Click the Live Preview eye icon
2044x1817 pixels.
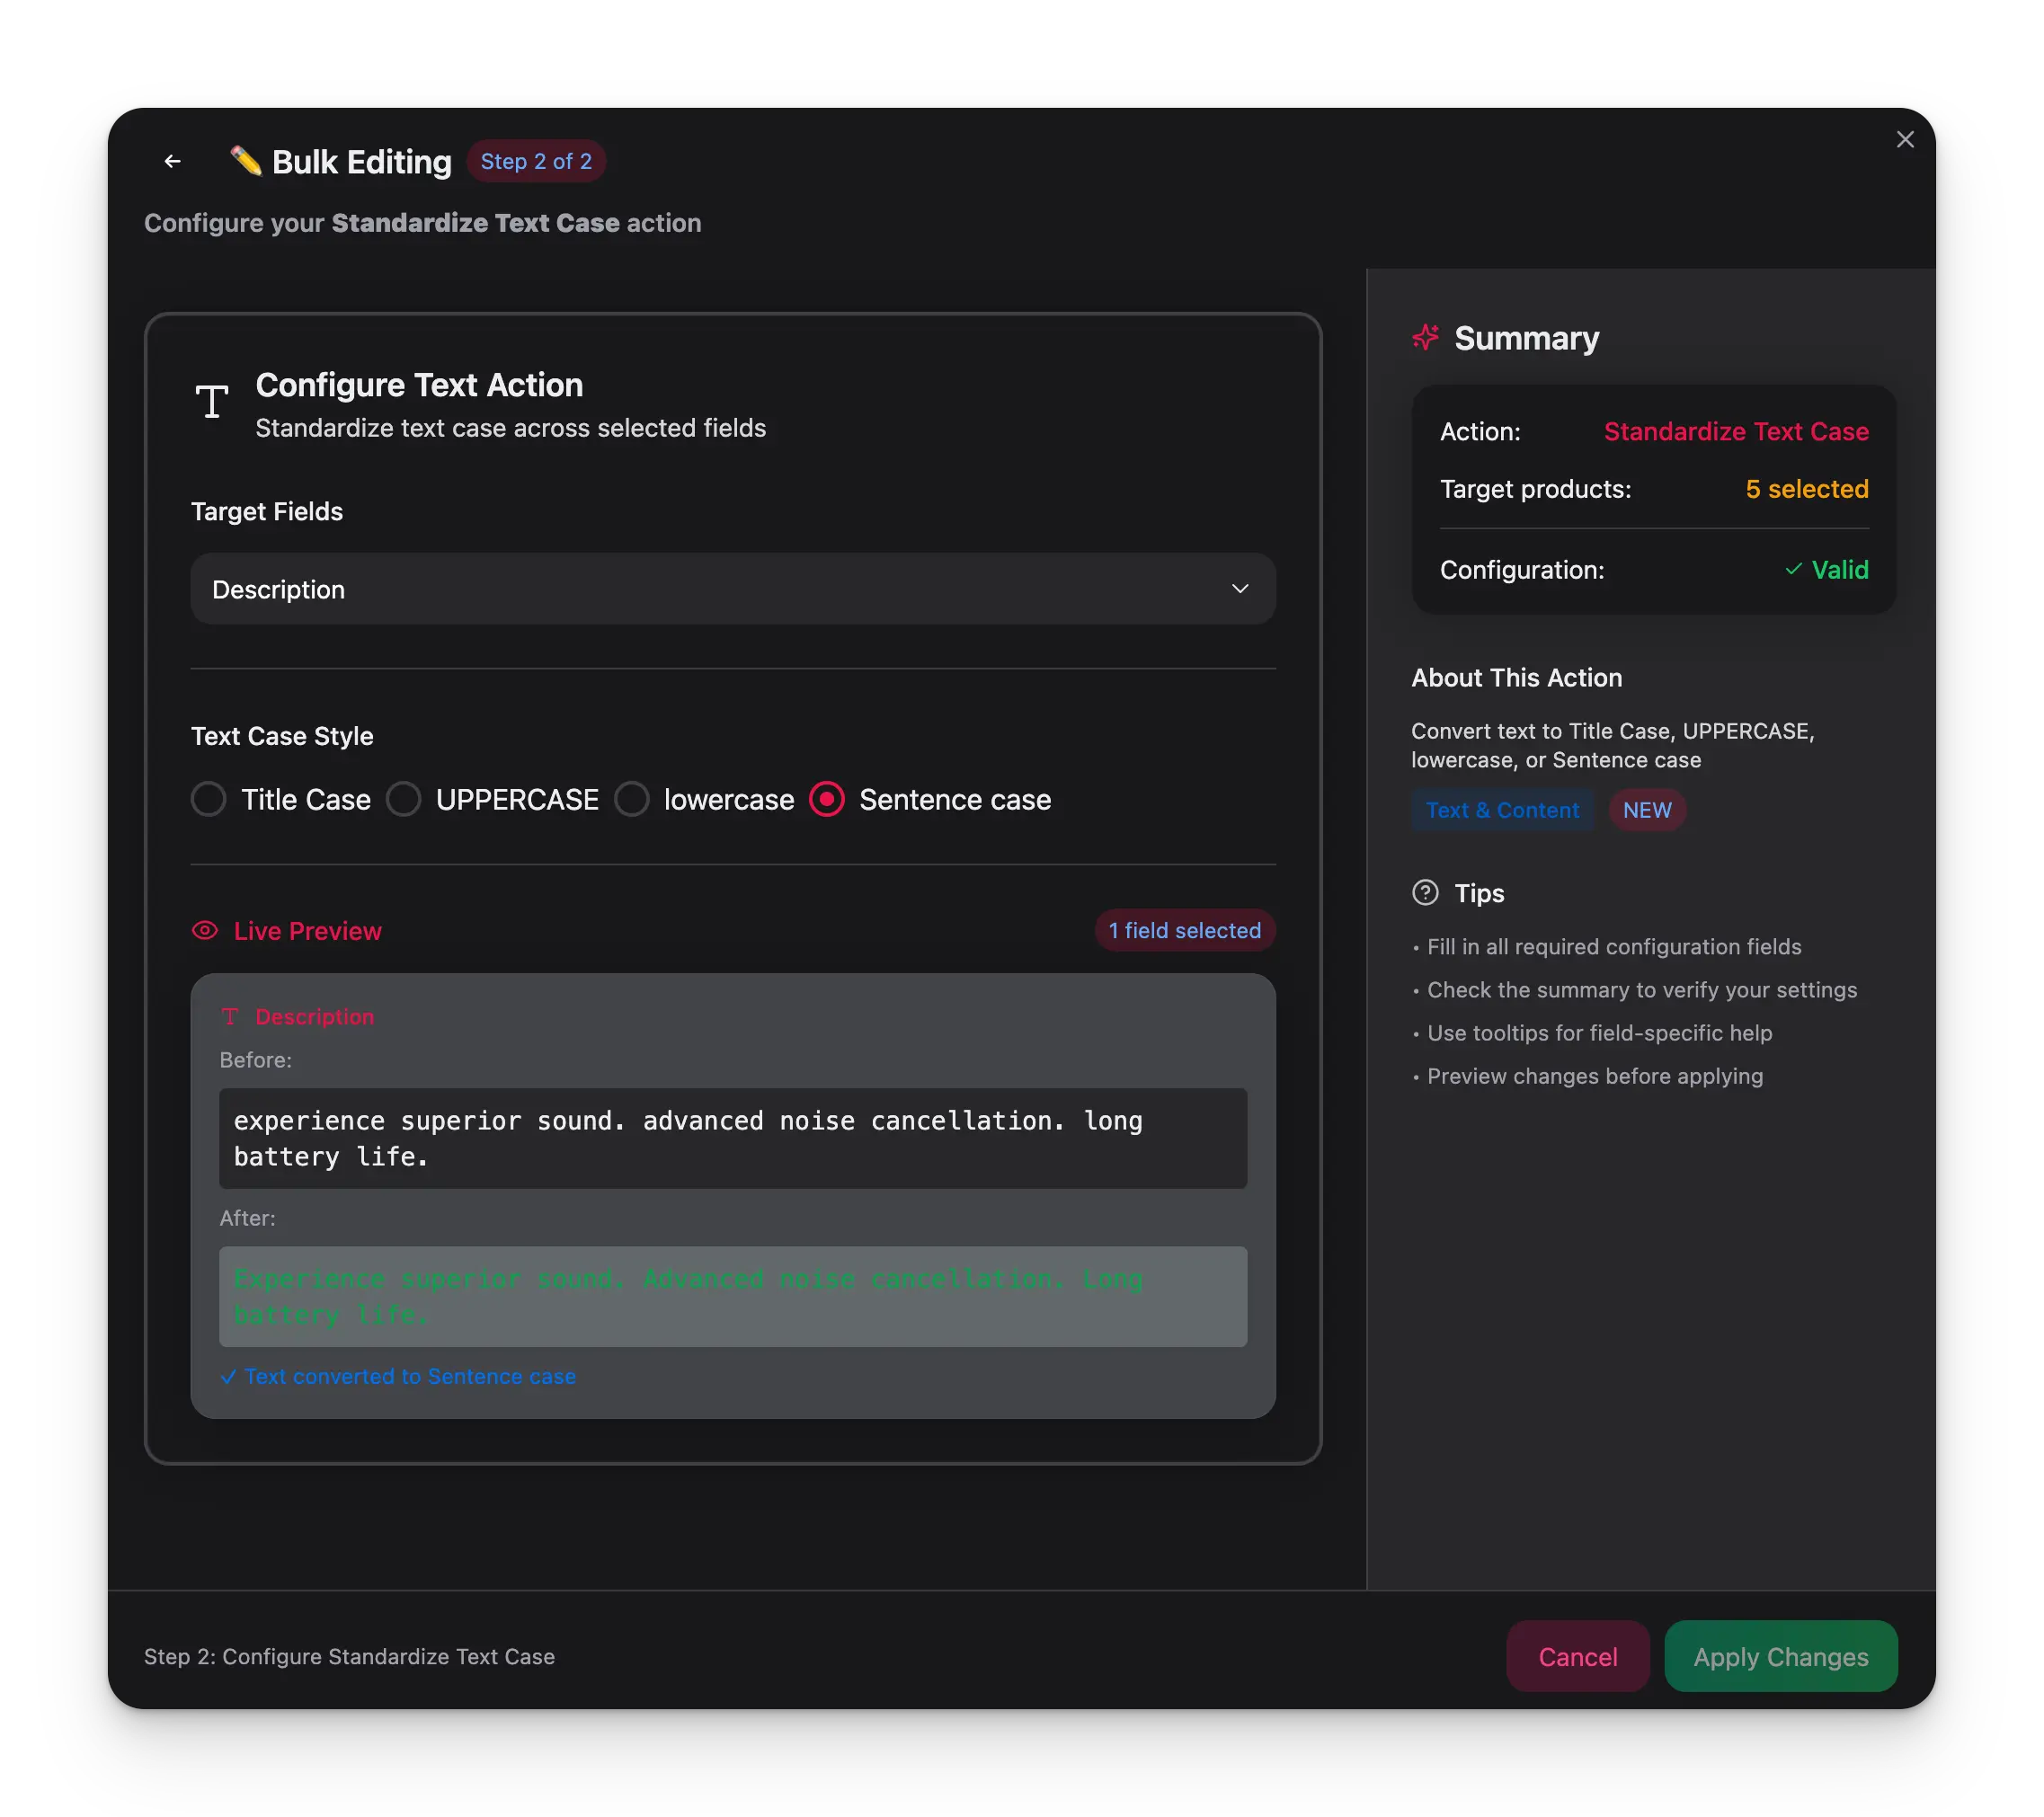[204, 931]
